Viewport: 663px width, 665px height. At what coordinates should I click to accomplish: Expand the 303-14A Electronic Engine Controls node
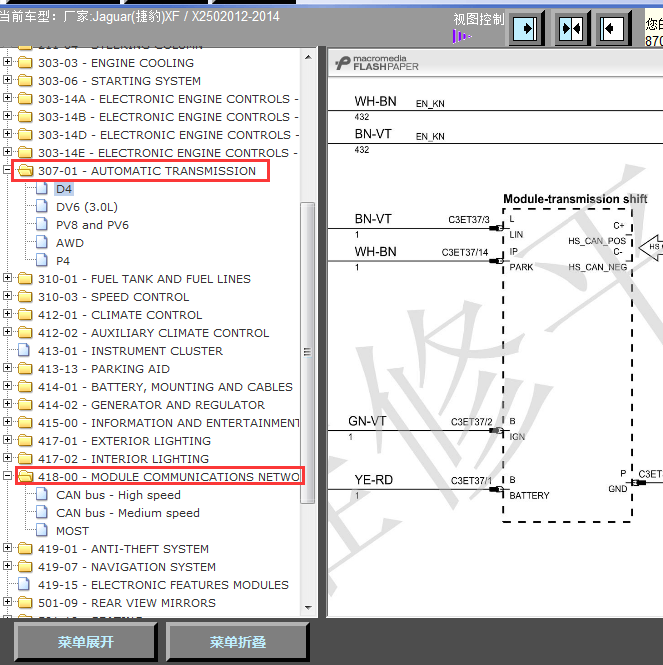tap(7, 98)
